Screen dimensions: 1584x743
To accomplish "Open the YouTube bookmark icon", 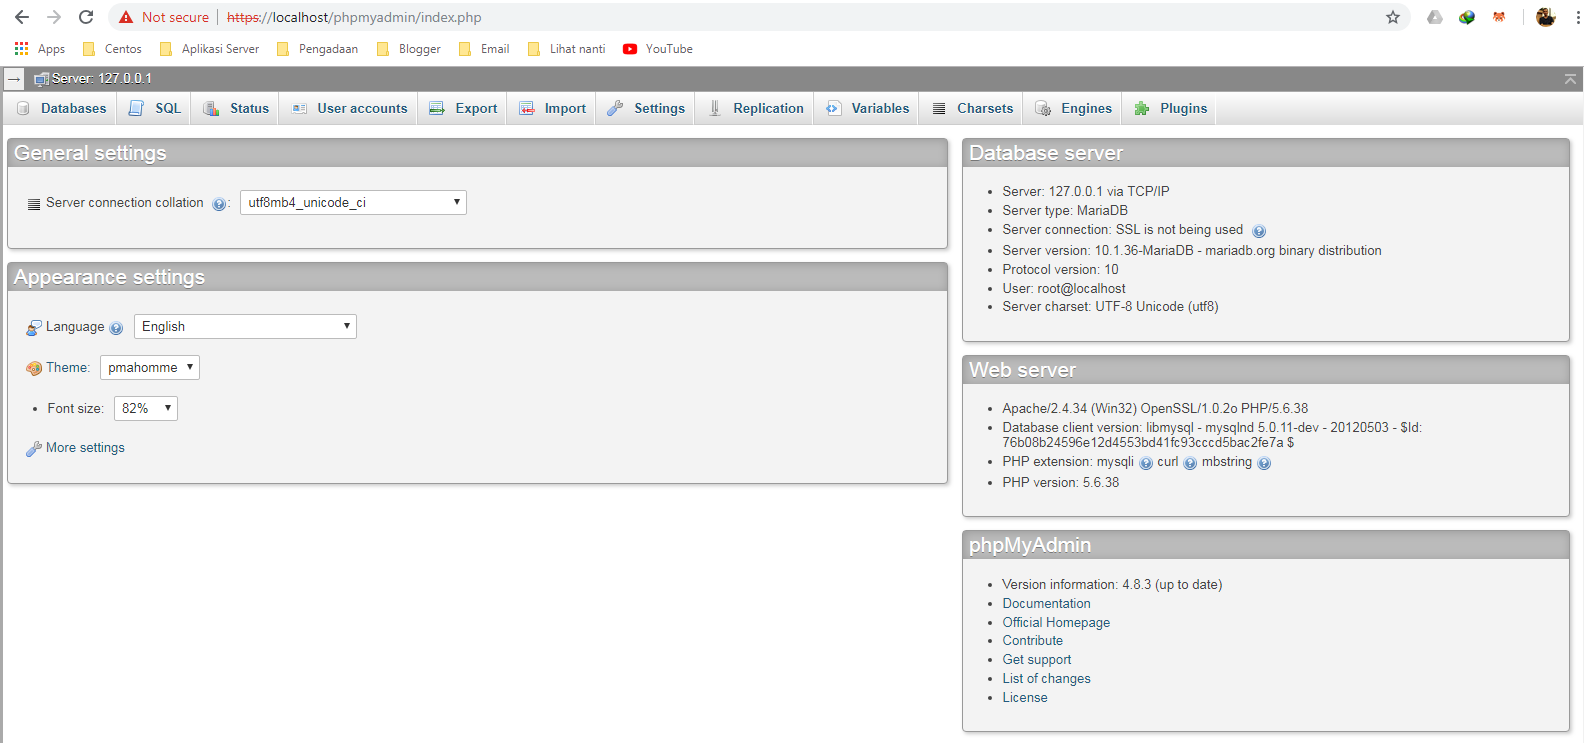I will (x=630, y=49).
